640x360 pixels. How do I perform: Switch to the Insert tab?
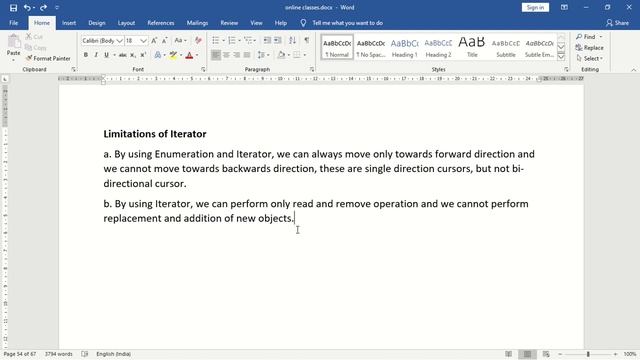69,23
